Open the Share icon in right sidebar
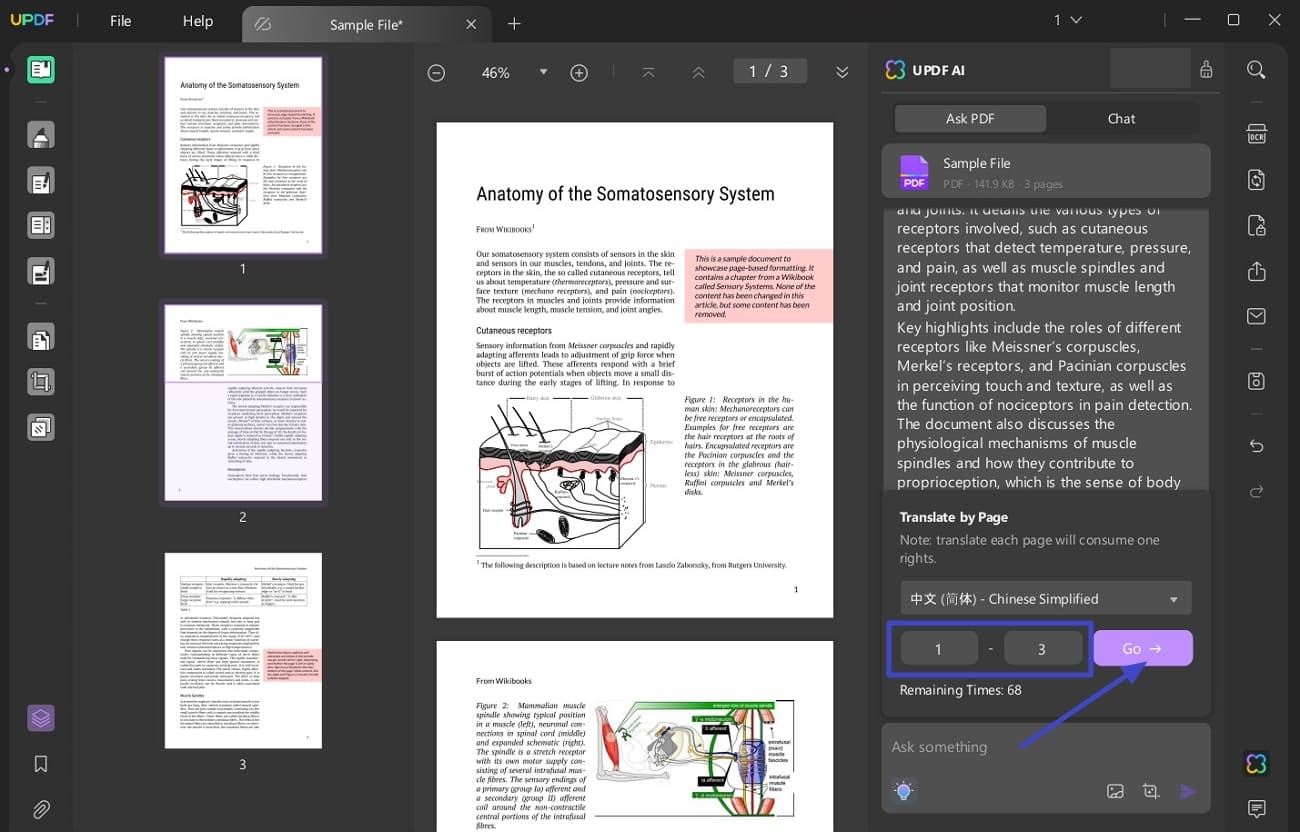The height and width of the screenshot is (832, 1300). (x=1256, y=271)
